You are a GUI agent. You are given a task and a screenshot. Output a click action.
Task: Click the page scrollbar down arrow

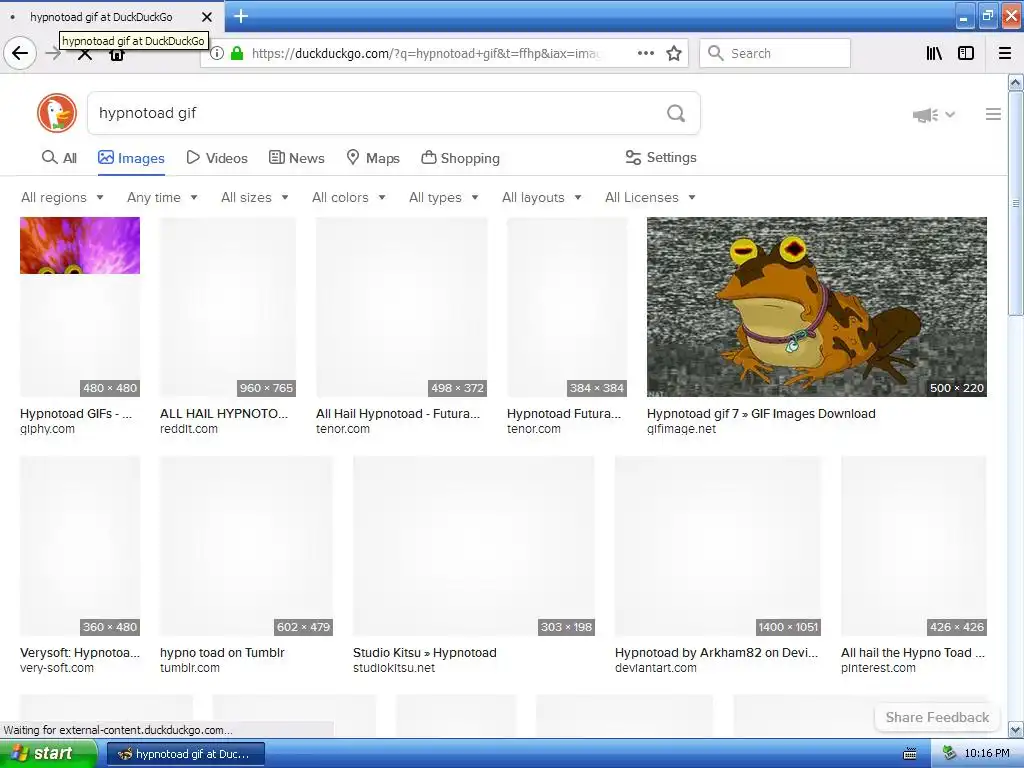(1015, 729)
